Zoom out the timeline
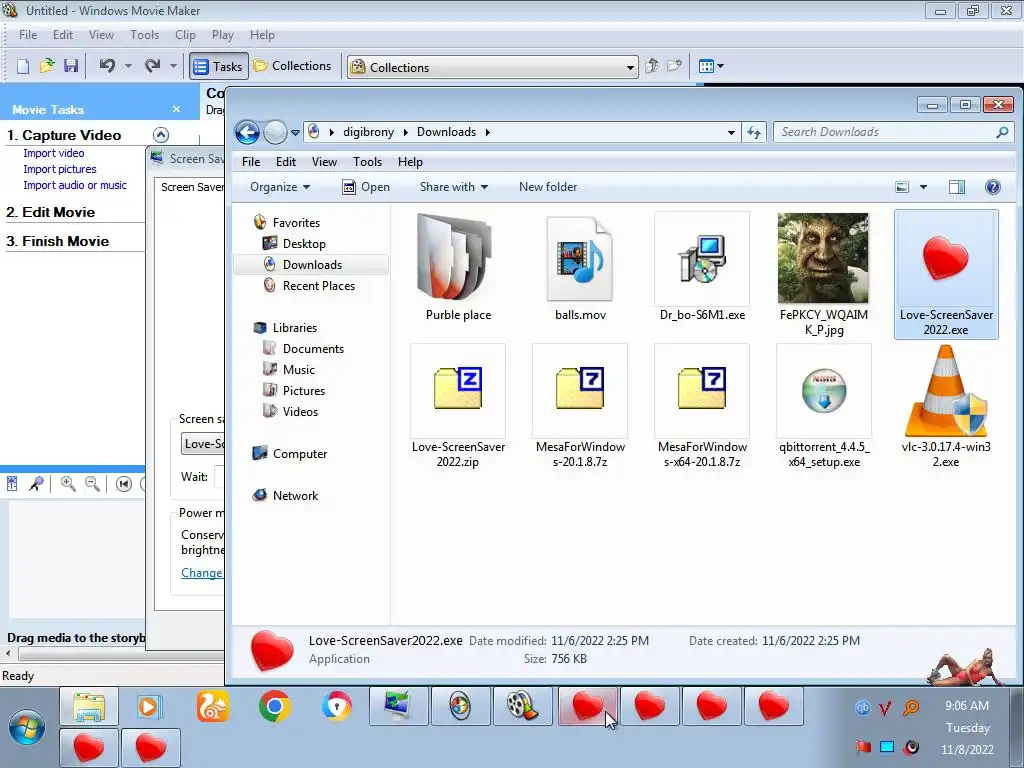The width and height of the screenshot is (1024, 768). 93,484
